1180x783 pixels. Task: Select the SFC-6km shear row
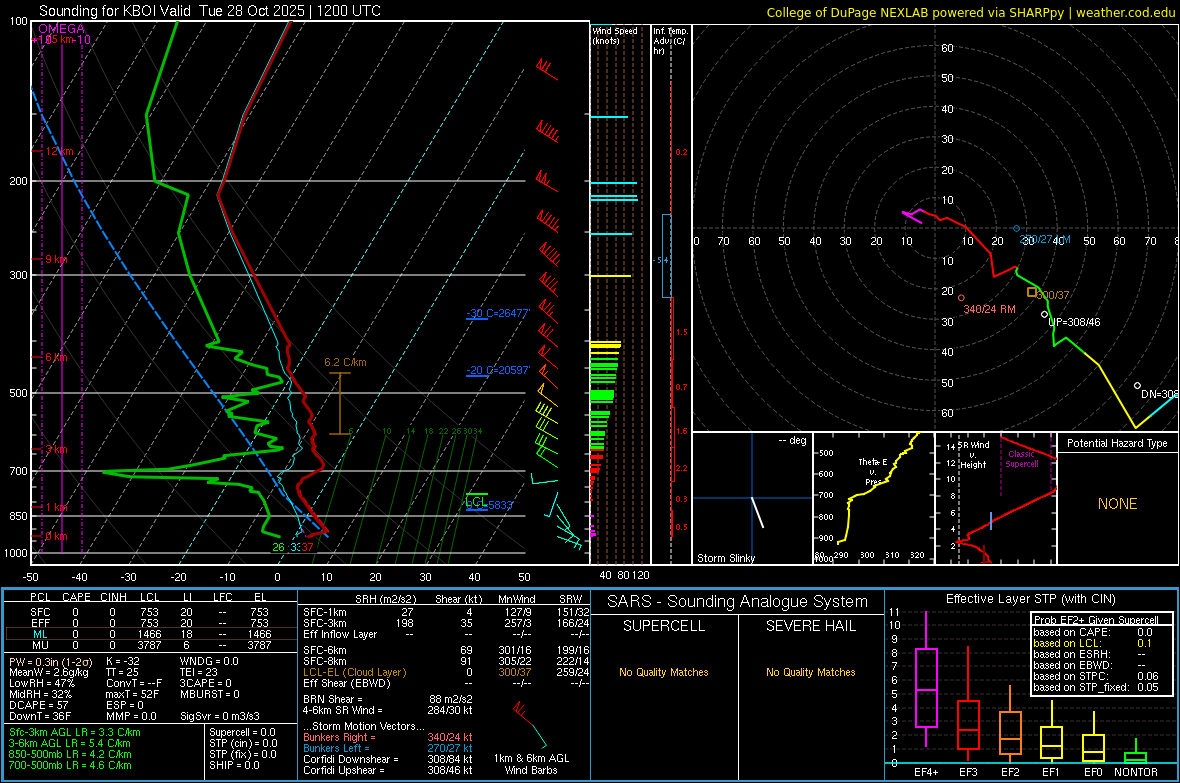click(446, 650)
